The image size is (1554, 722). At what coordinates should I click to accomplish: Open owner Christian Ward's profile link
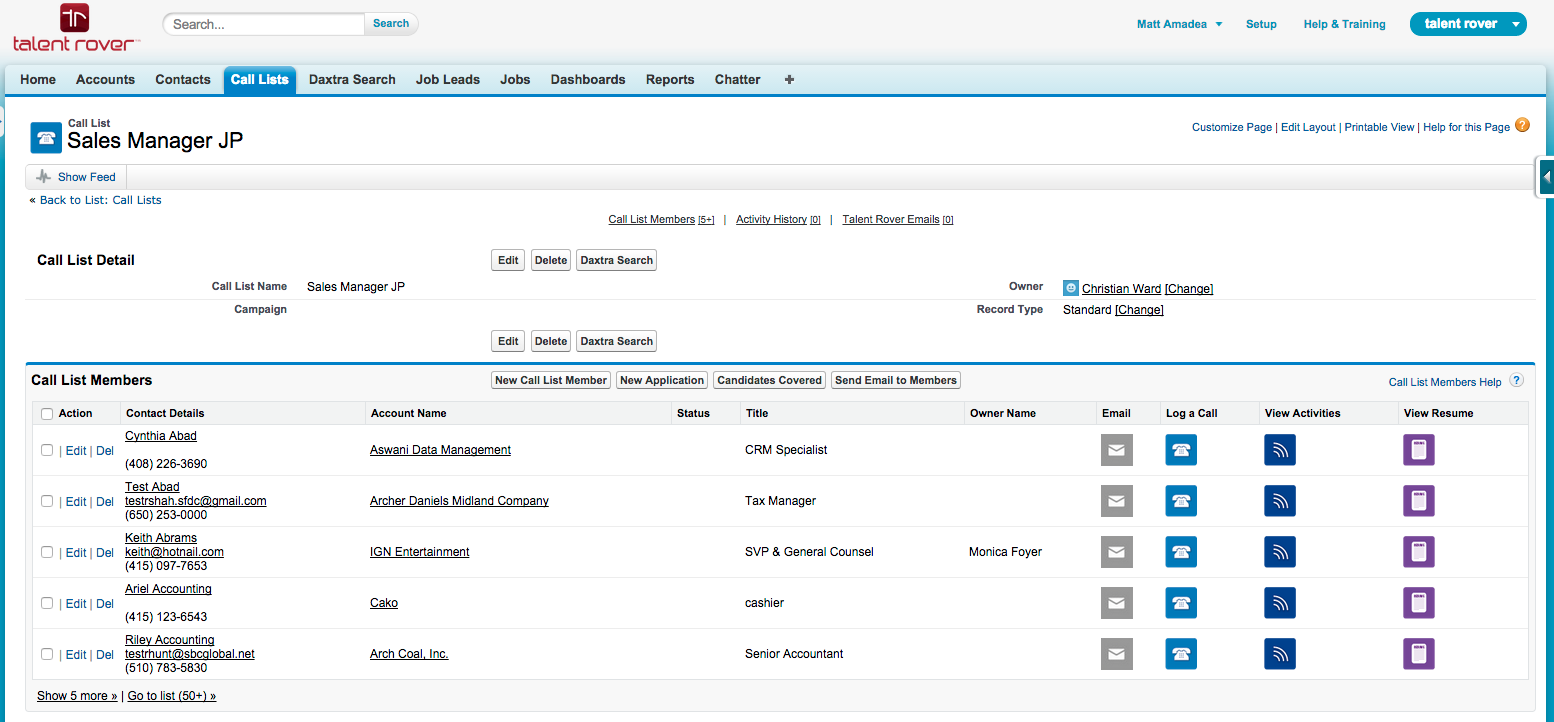click(1121, 288)
